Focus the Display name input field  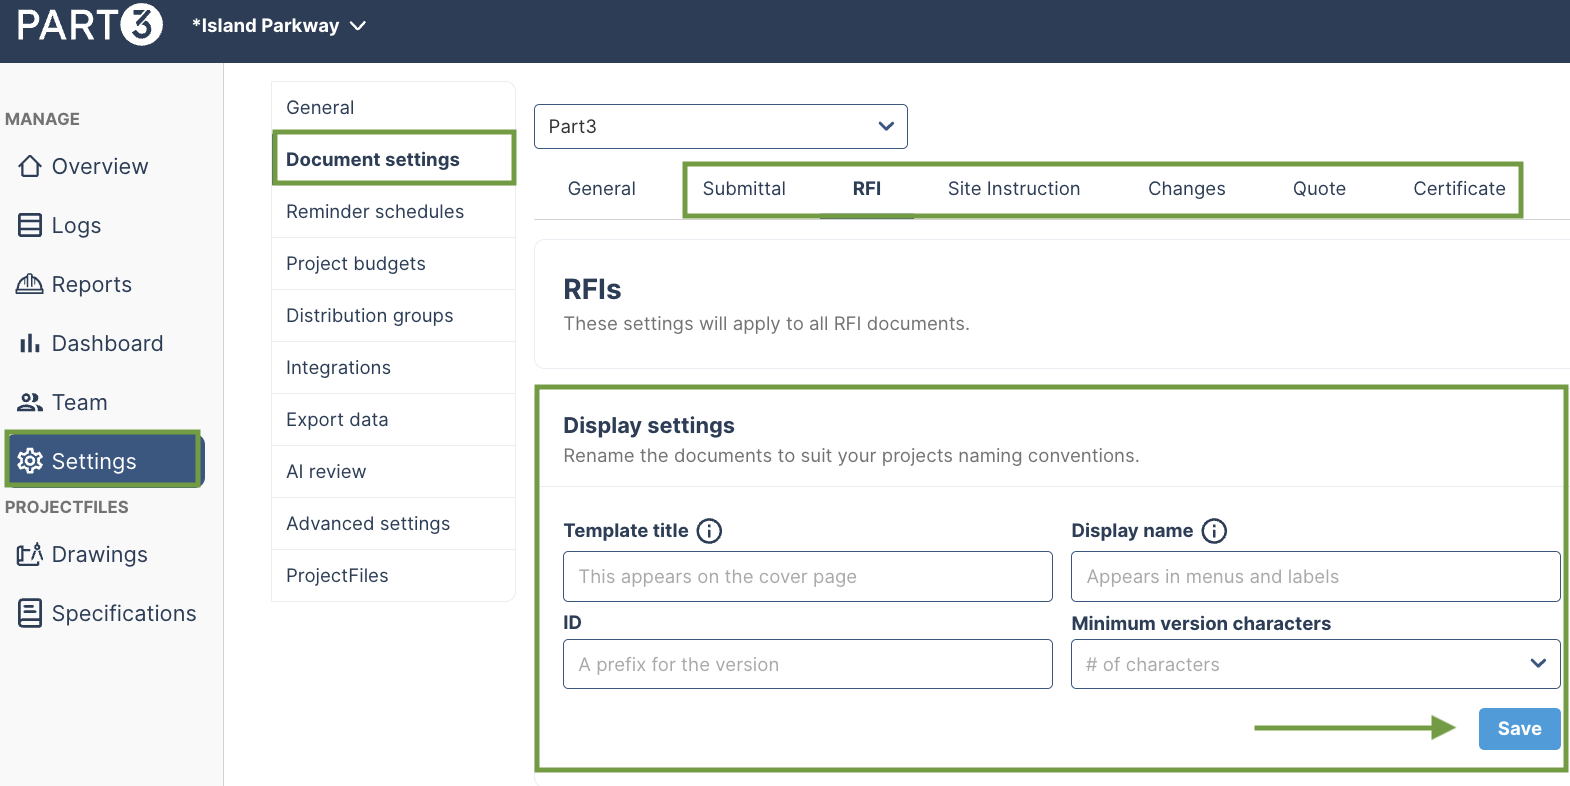(x=1316, y=577)
